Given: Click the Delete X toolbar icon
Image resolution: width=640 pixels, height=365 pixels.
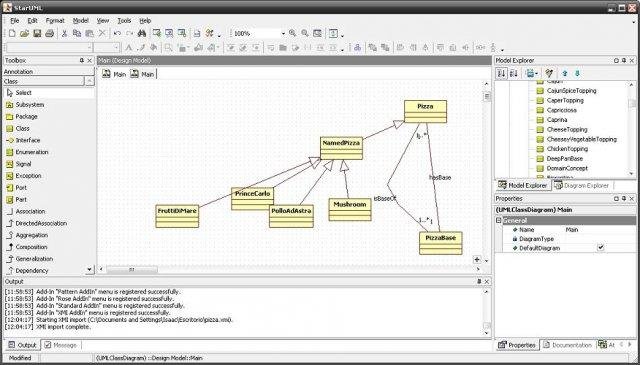Looking at the screenshot, I should (x=102, y=33).
